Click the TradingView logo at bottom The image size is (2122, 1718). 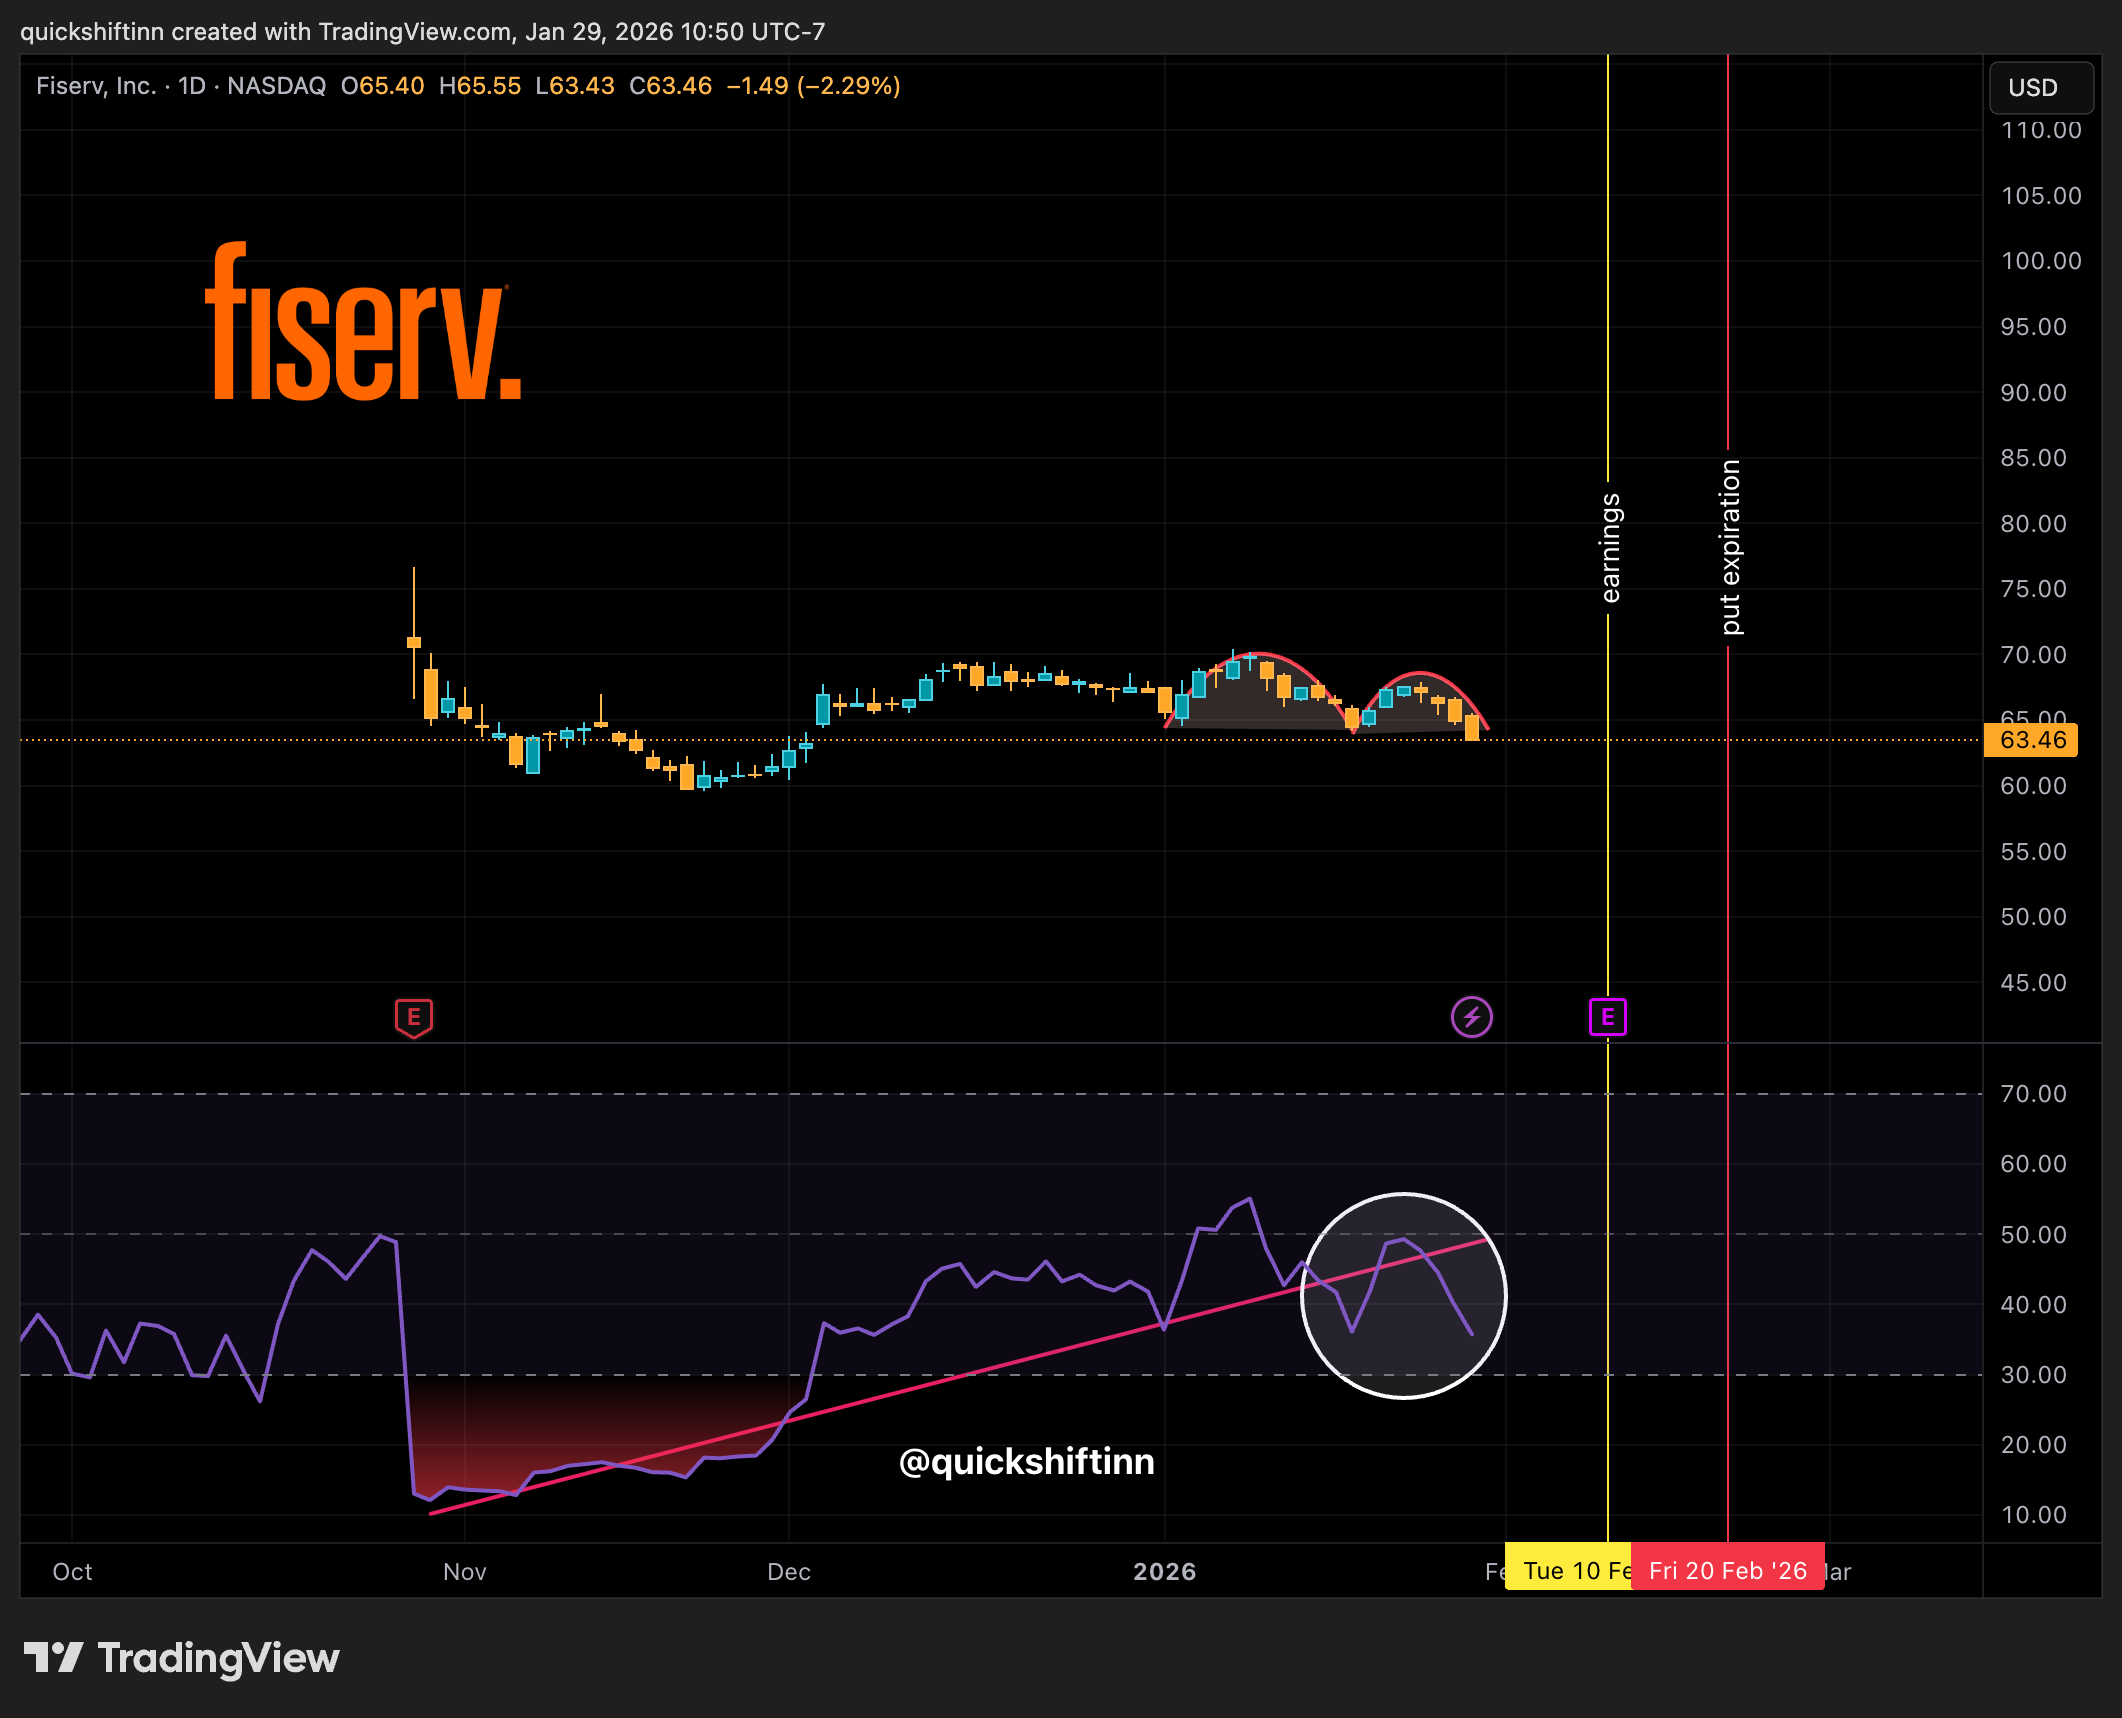[181, 1658]
